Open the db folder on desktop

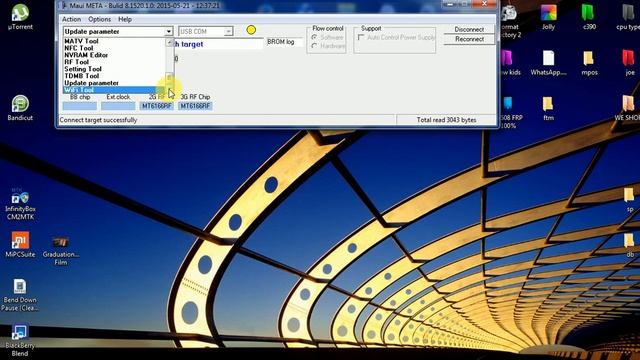pyautogui.click(x=630, y=246)
